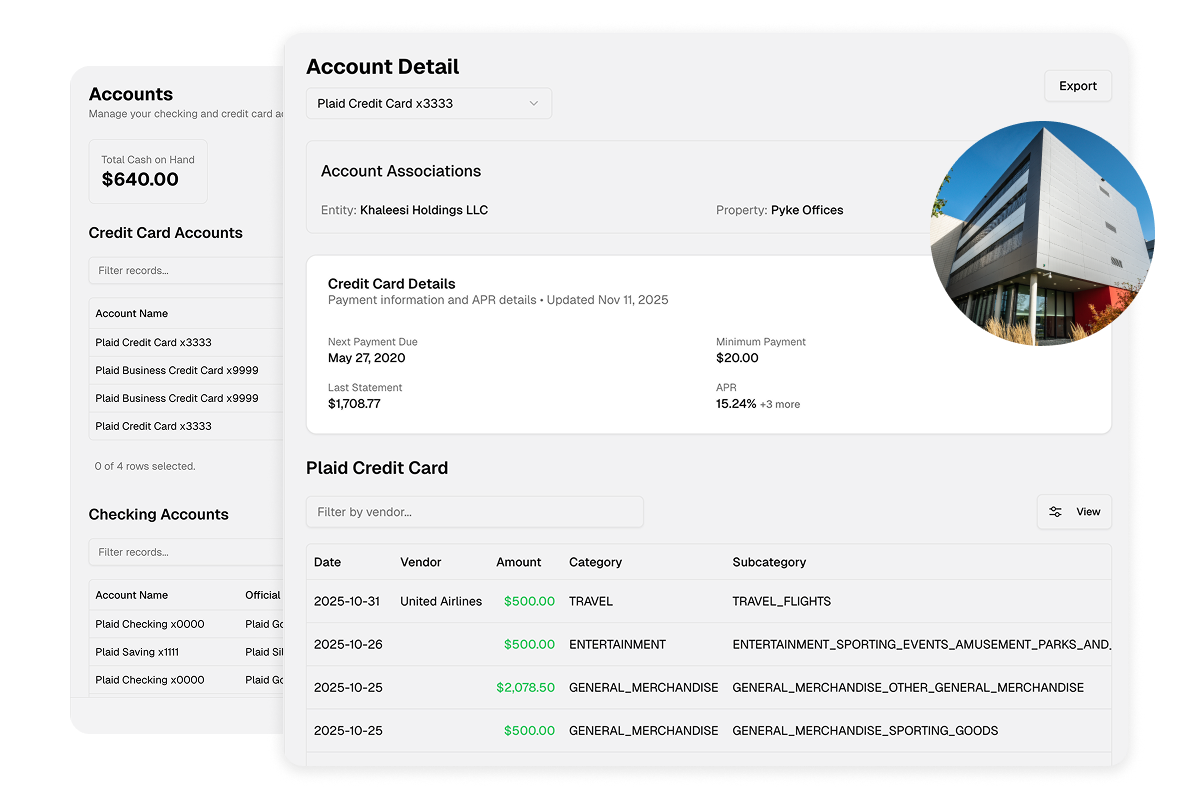Image resolution: width=1200 pixels, height=800 pixels.
Task: Click the 2025-10-26 date cell
Action: tap(348, 645)
